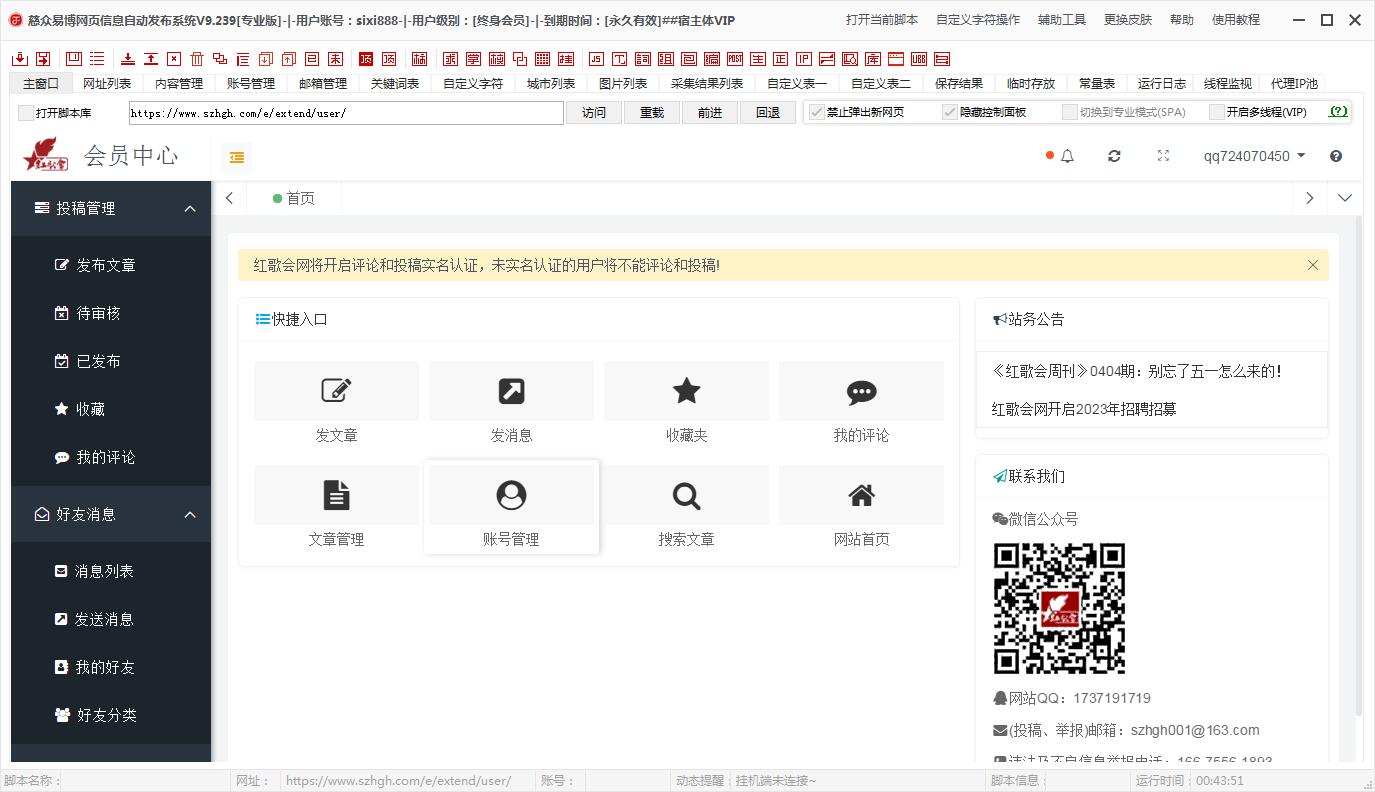The height and width of the screenshot is (792, 1375).
Task: Open help question mark icon beside username
Action: (x=1336, y=156)
